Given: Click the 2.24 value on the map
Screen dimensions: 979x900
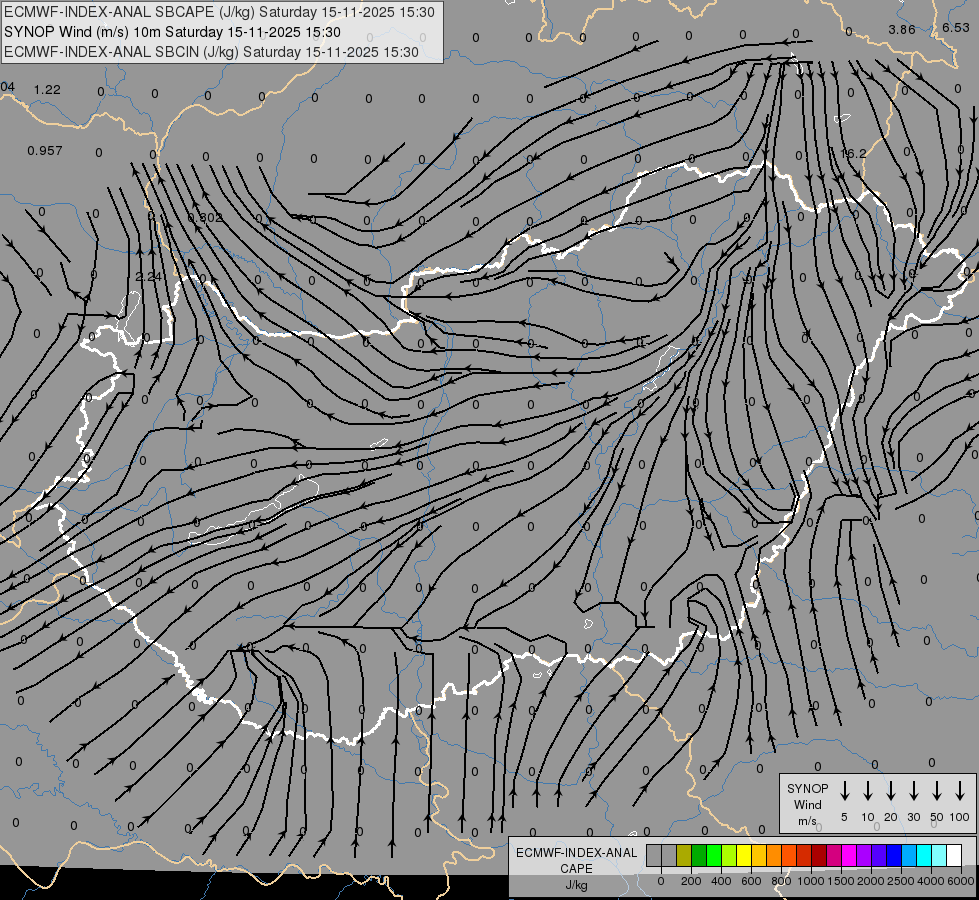Looking at the screenshot, I should [x=148, y=277].
